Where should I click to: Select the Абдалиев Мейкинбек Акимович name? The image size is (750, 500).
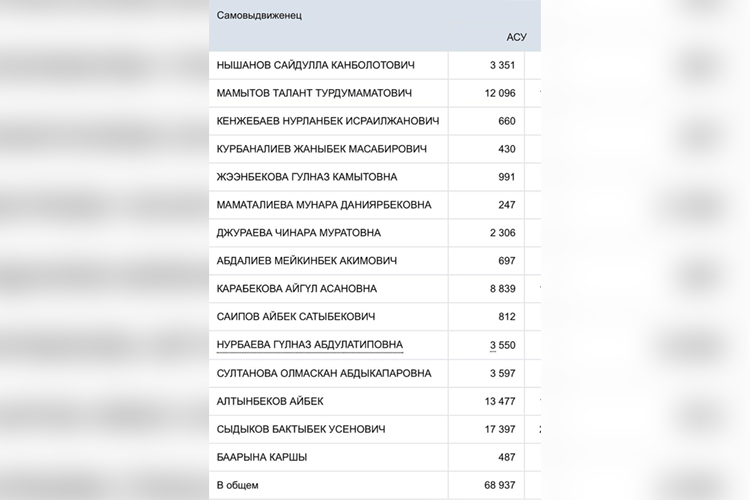coord(307,261)
